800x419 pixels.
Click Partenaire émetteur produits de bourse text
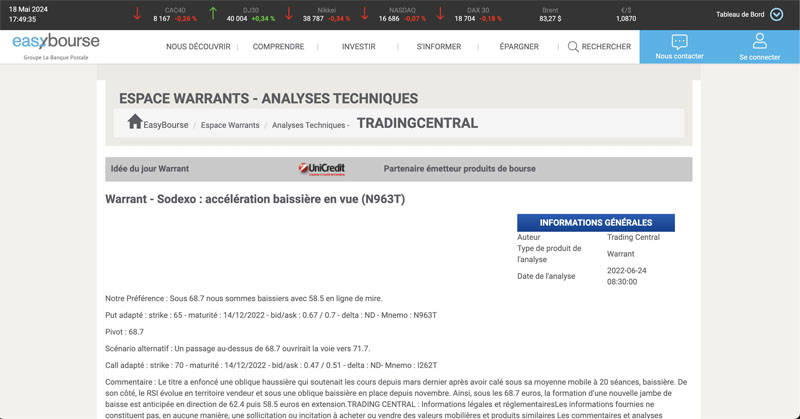[x=460, y=169]
